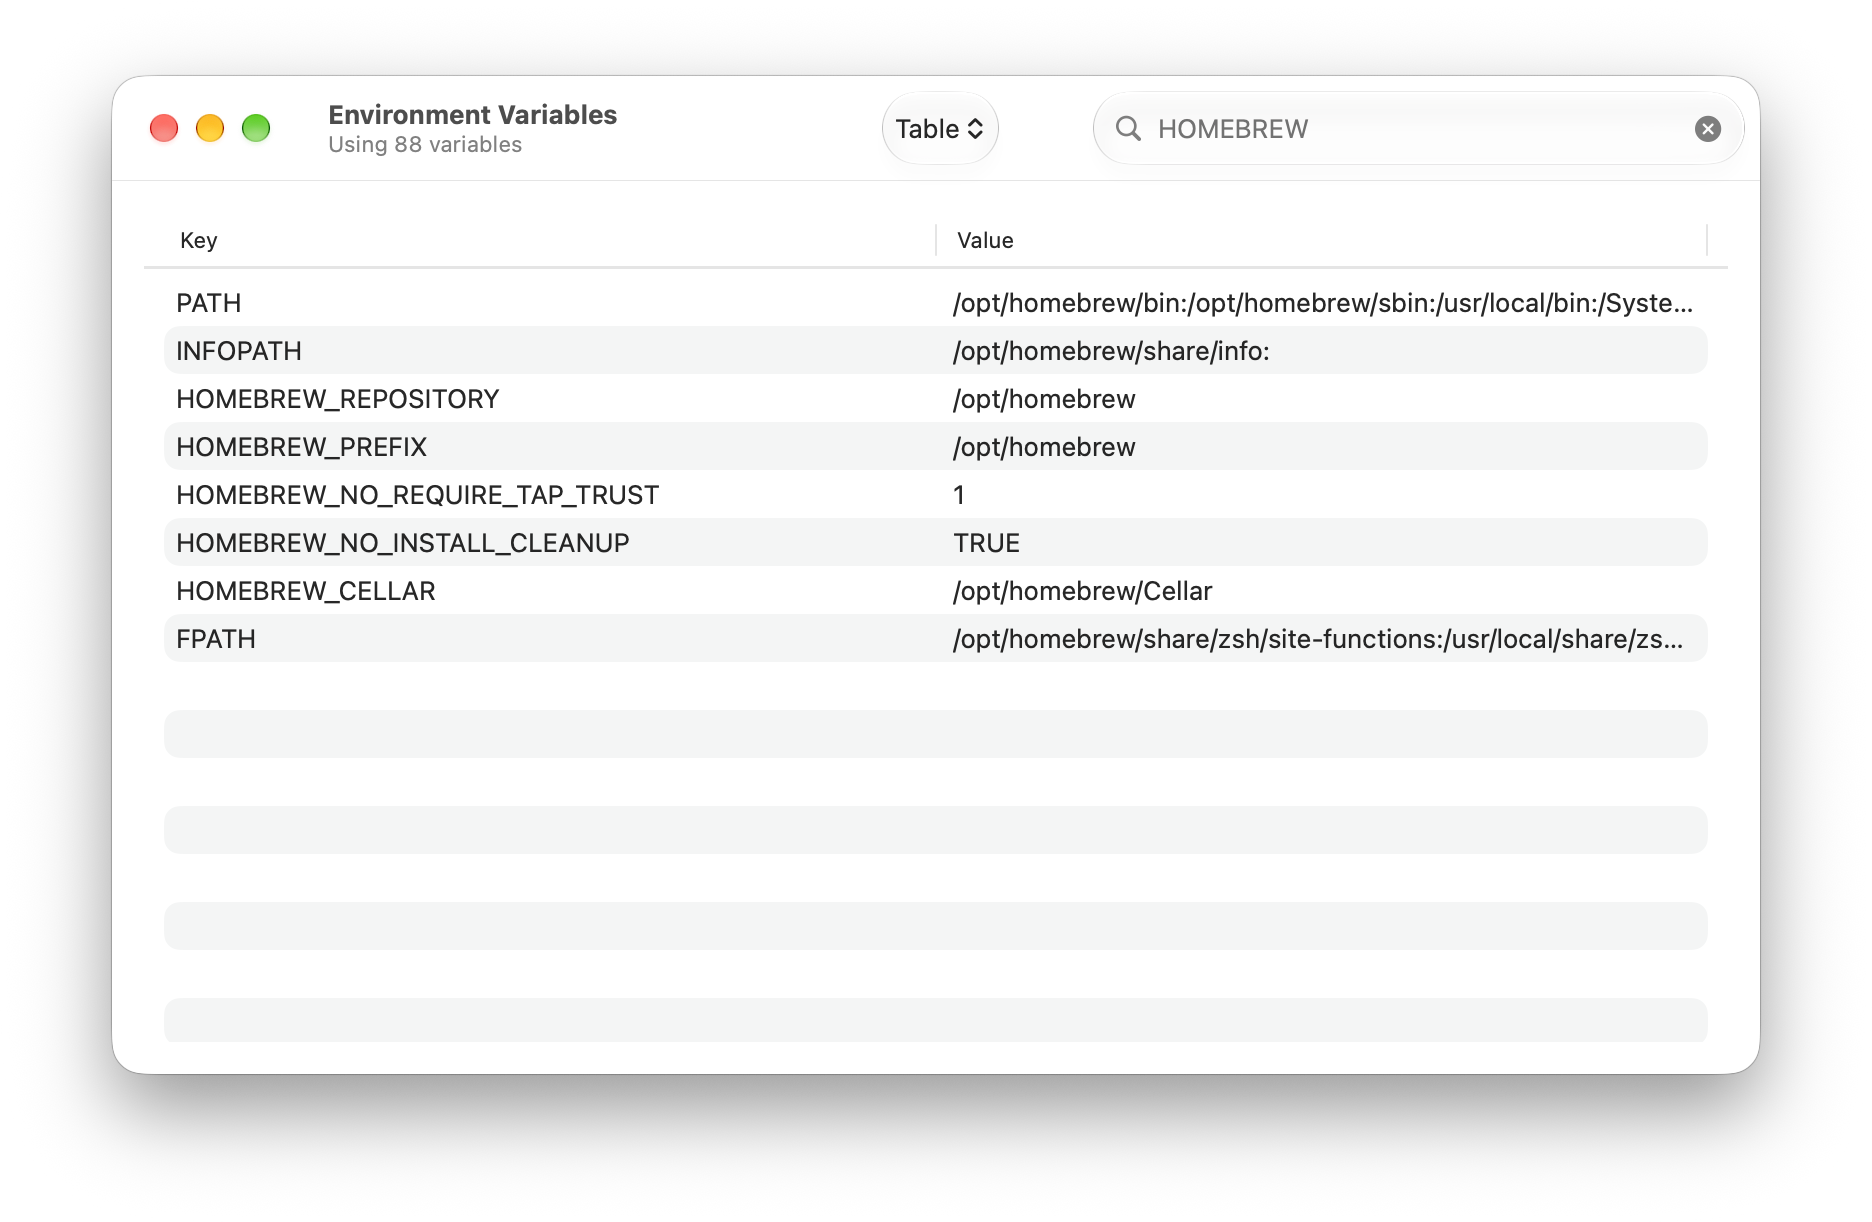
Task: Select HOMEBREW_NO_REQUIRE_TAP_TRUST key
Action: click(418, 495)
